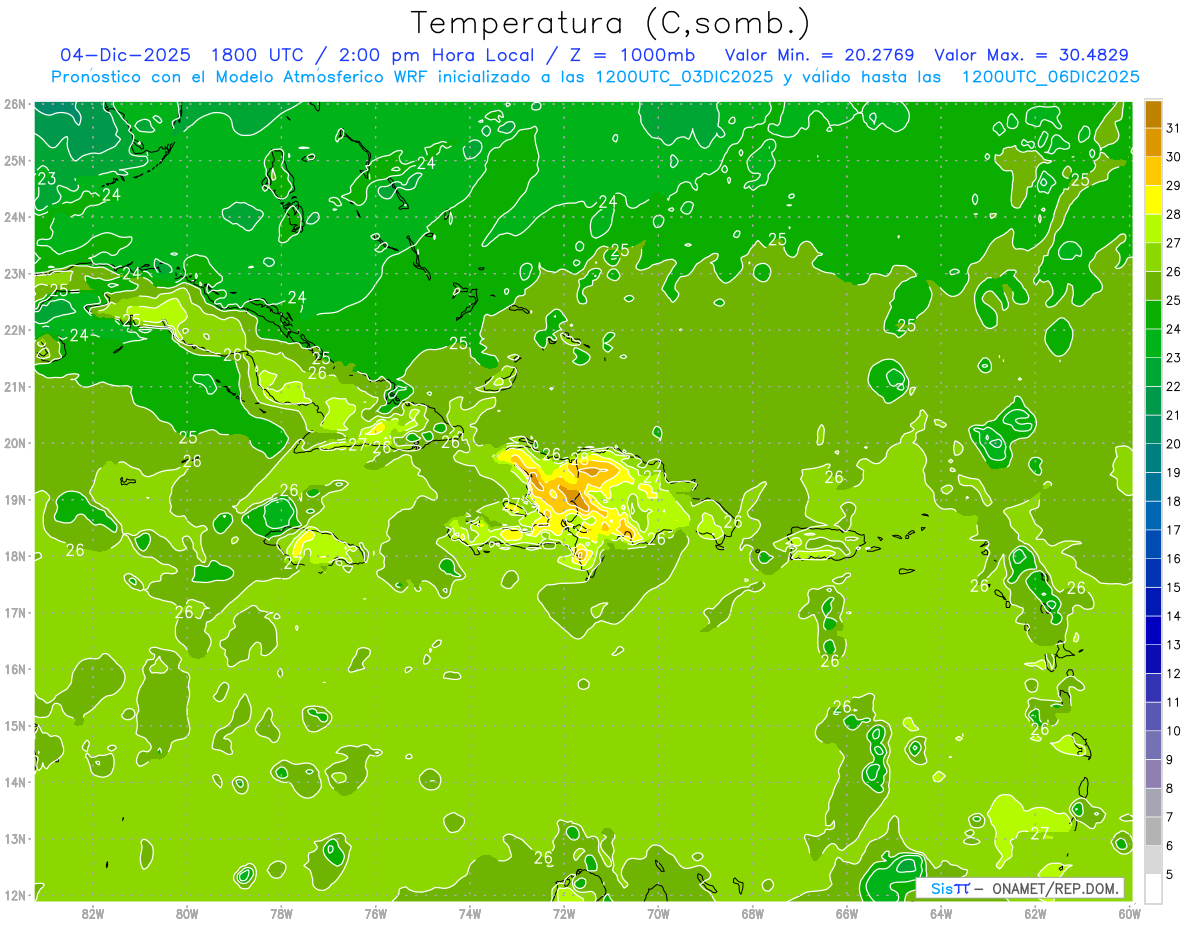This screenshot has height=927, width=1200.
Task: Click 'Valor Max. = 30.4829' text
Action: click(1031, 55)
